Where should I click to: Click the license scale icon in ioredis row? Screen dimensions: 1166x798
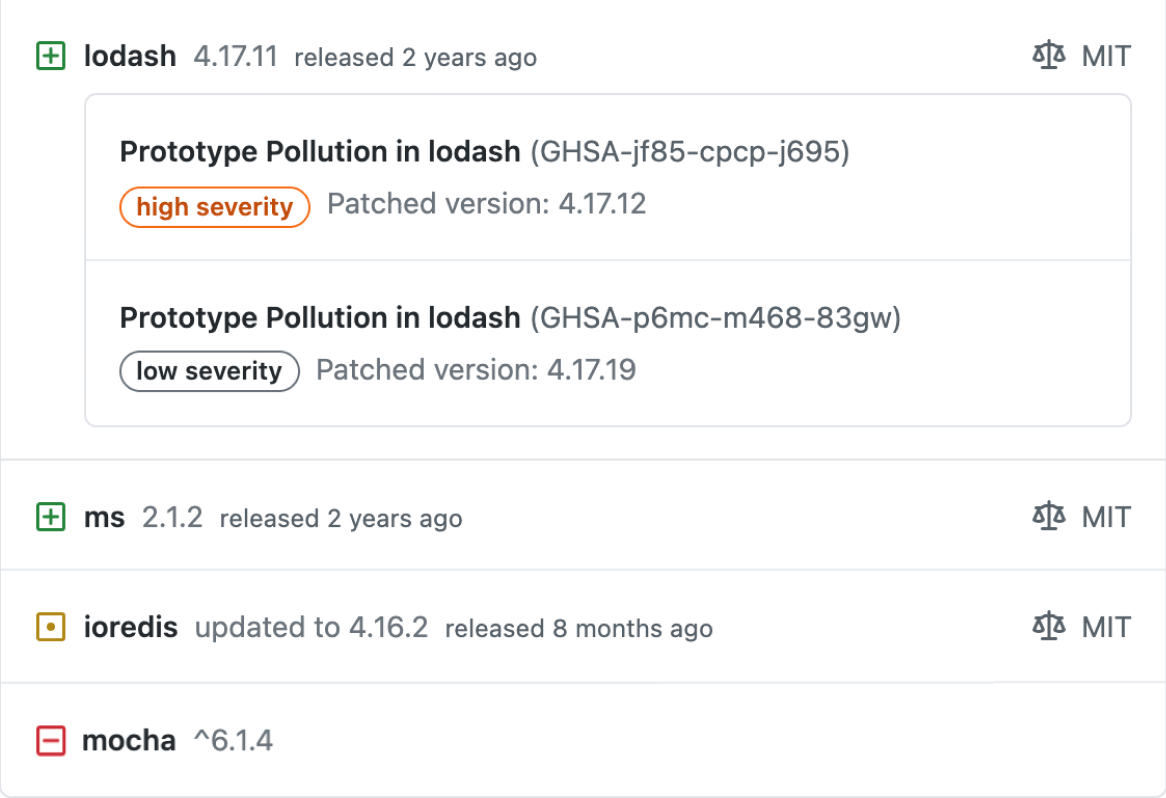(x=1048, y=626)
